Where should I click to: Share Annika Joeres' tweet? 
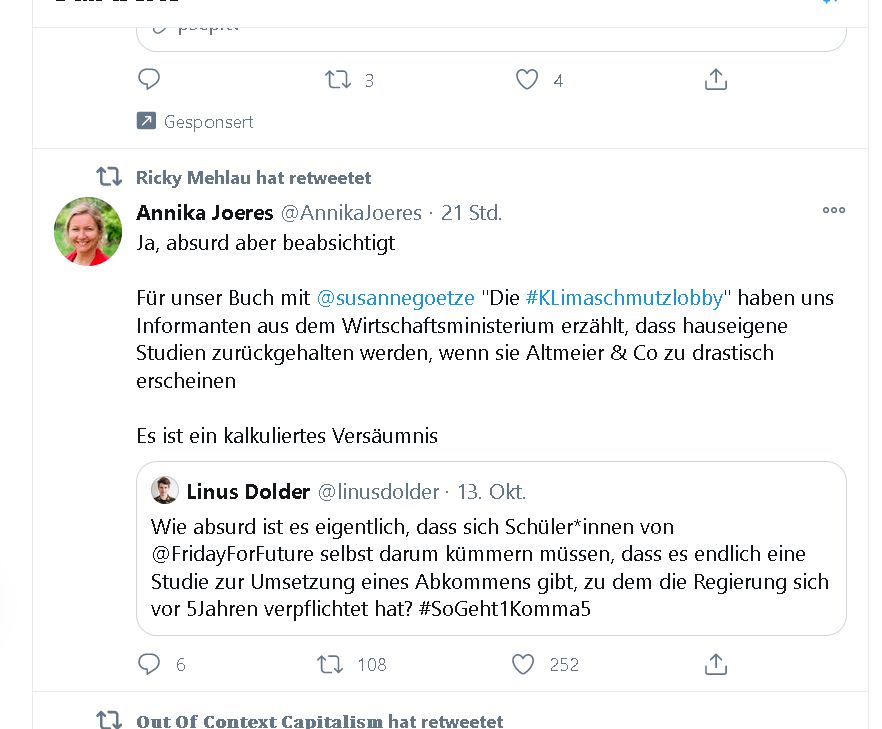[716, 664]
